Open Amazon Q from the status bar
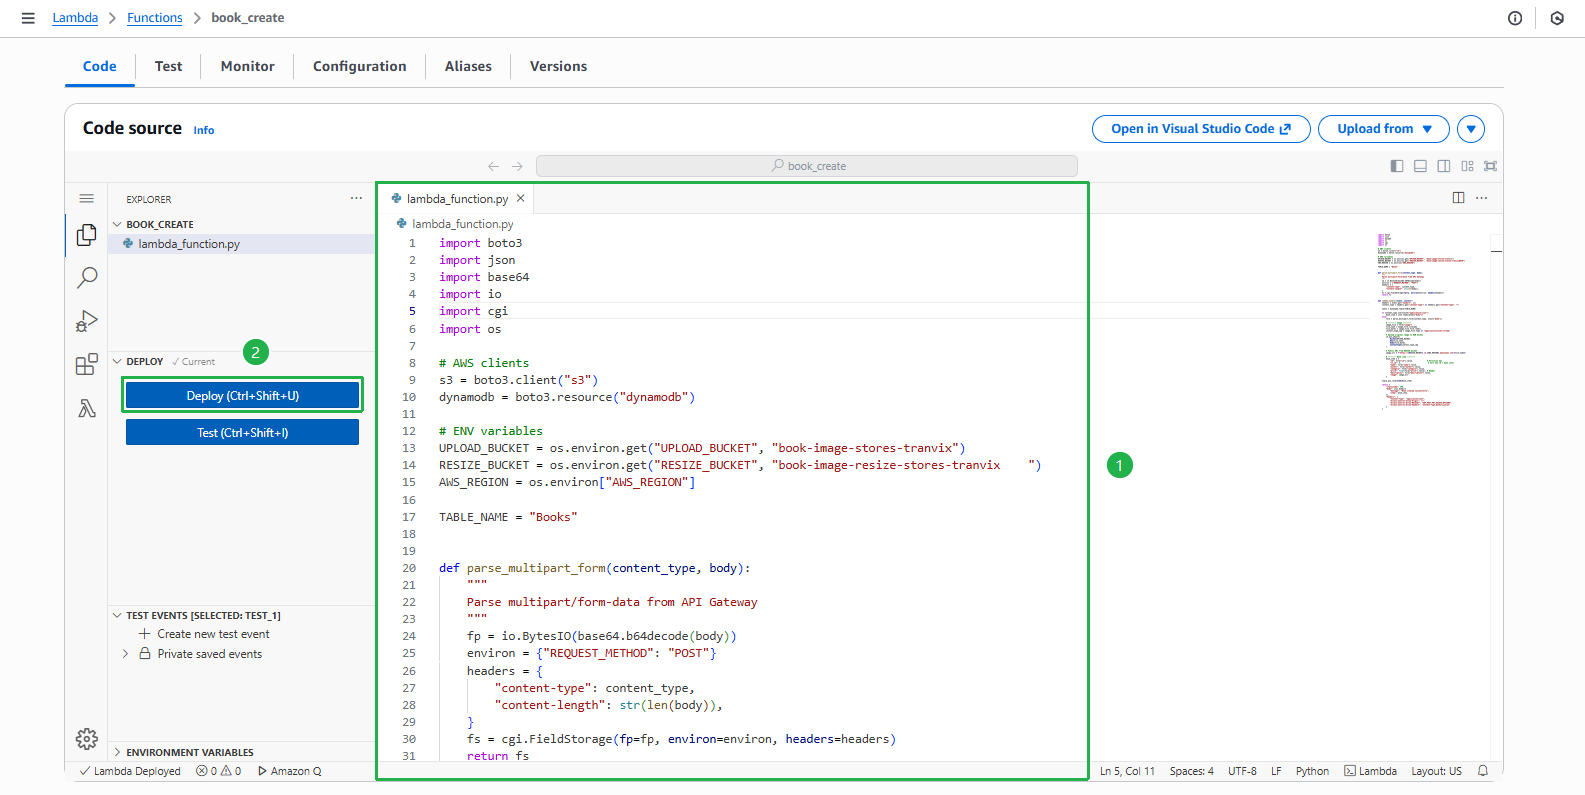Image resolution: width=1585 pixels, height=795 pixels. coord(290,771)
